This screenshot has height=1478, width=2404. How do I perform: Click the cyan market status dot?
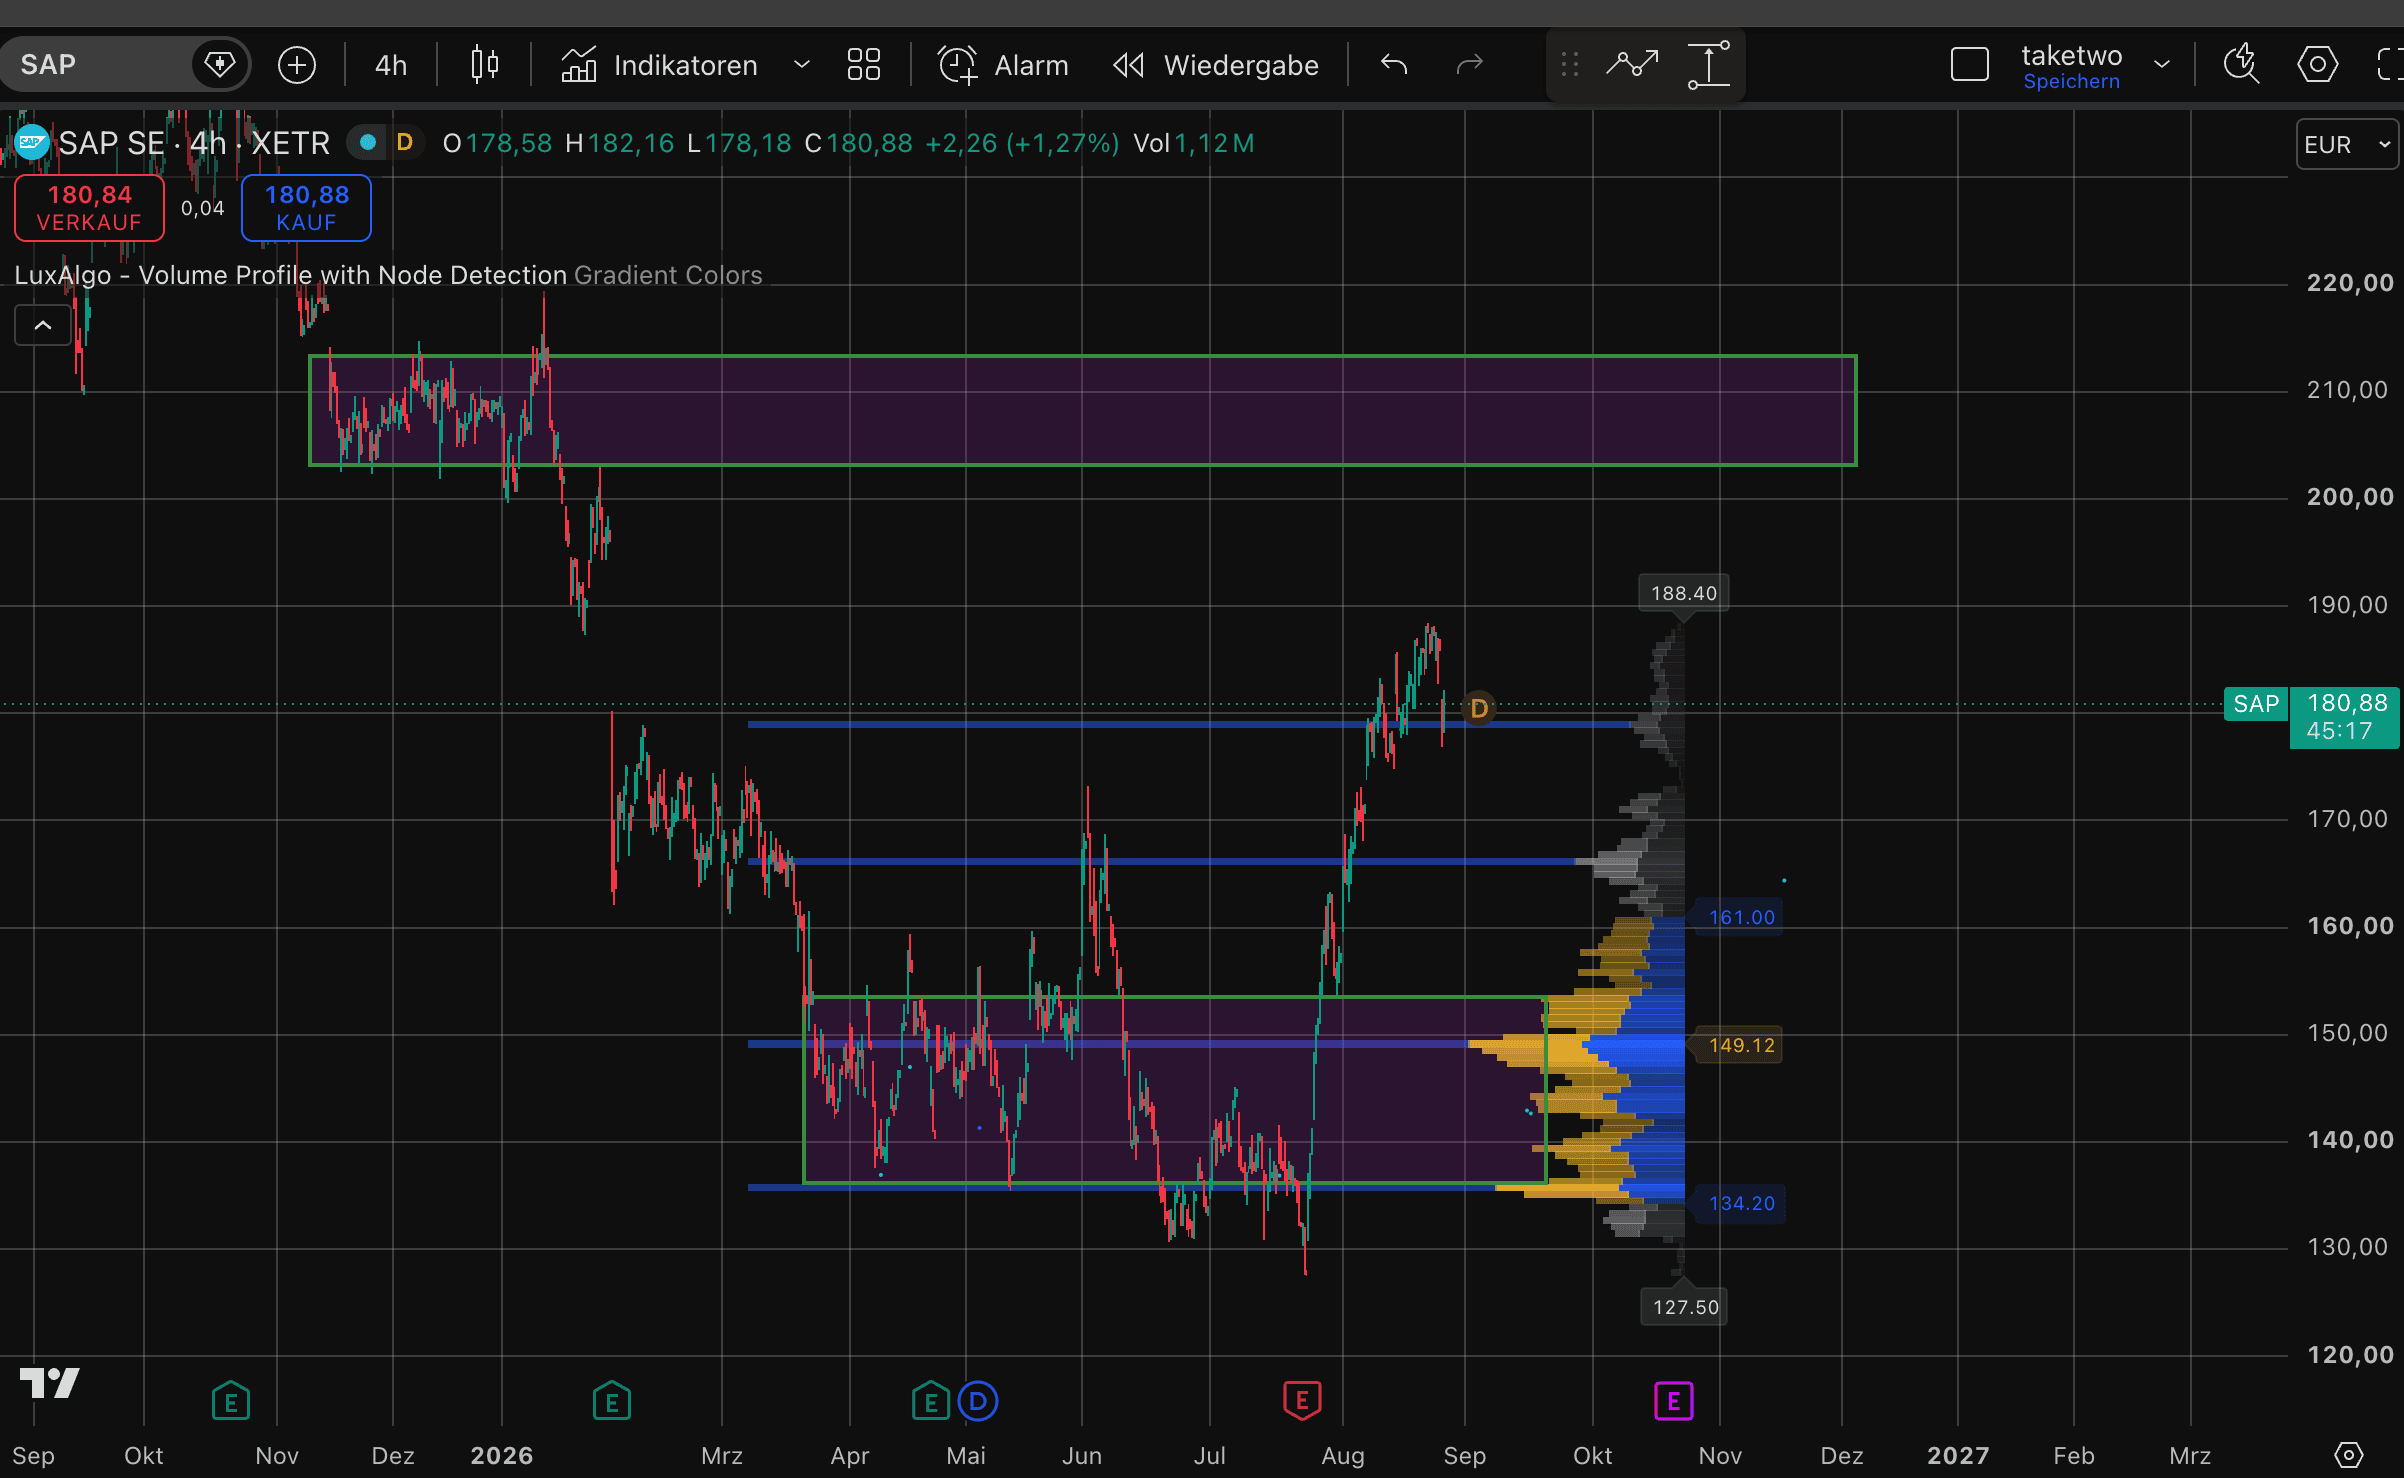368,143
